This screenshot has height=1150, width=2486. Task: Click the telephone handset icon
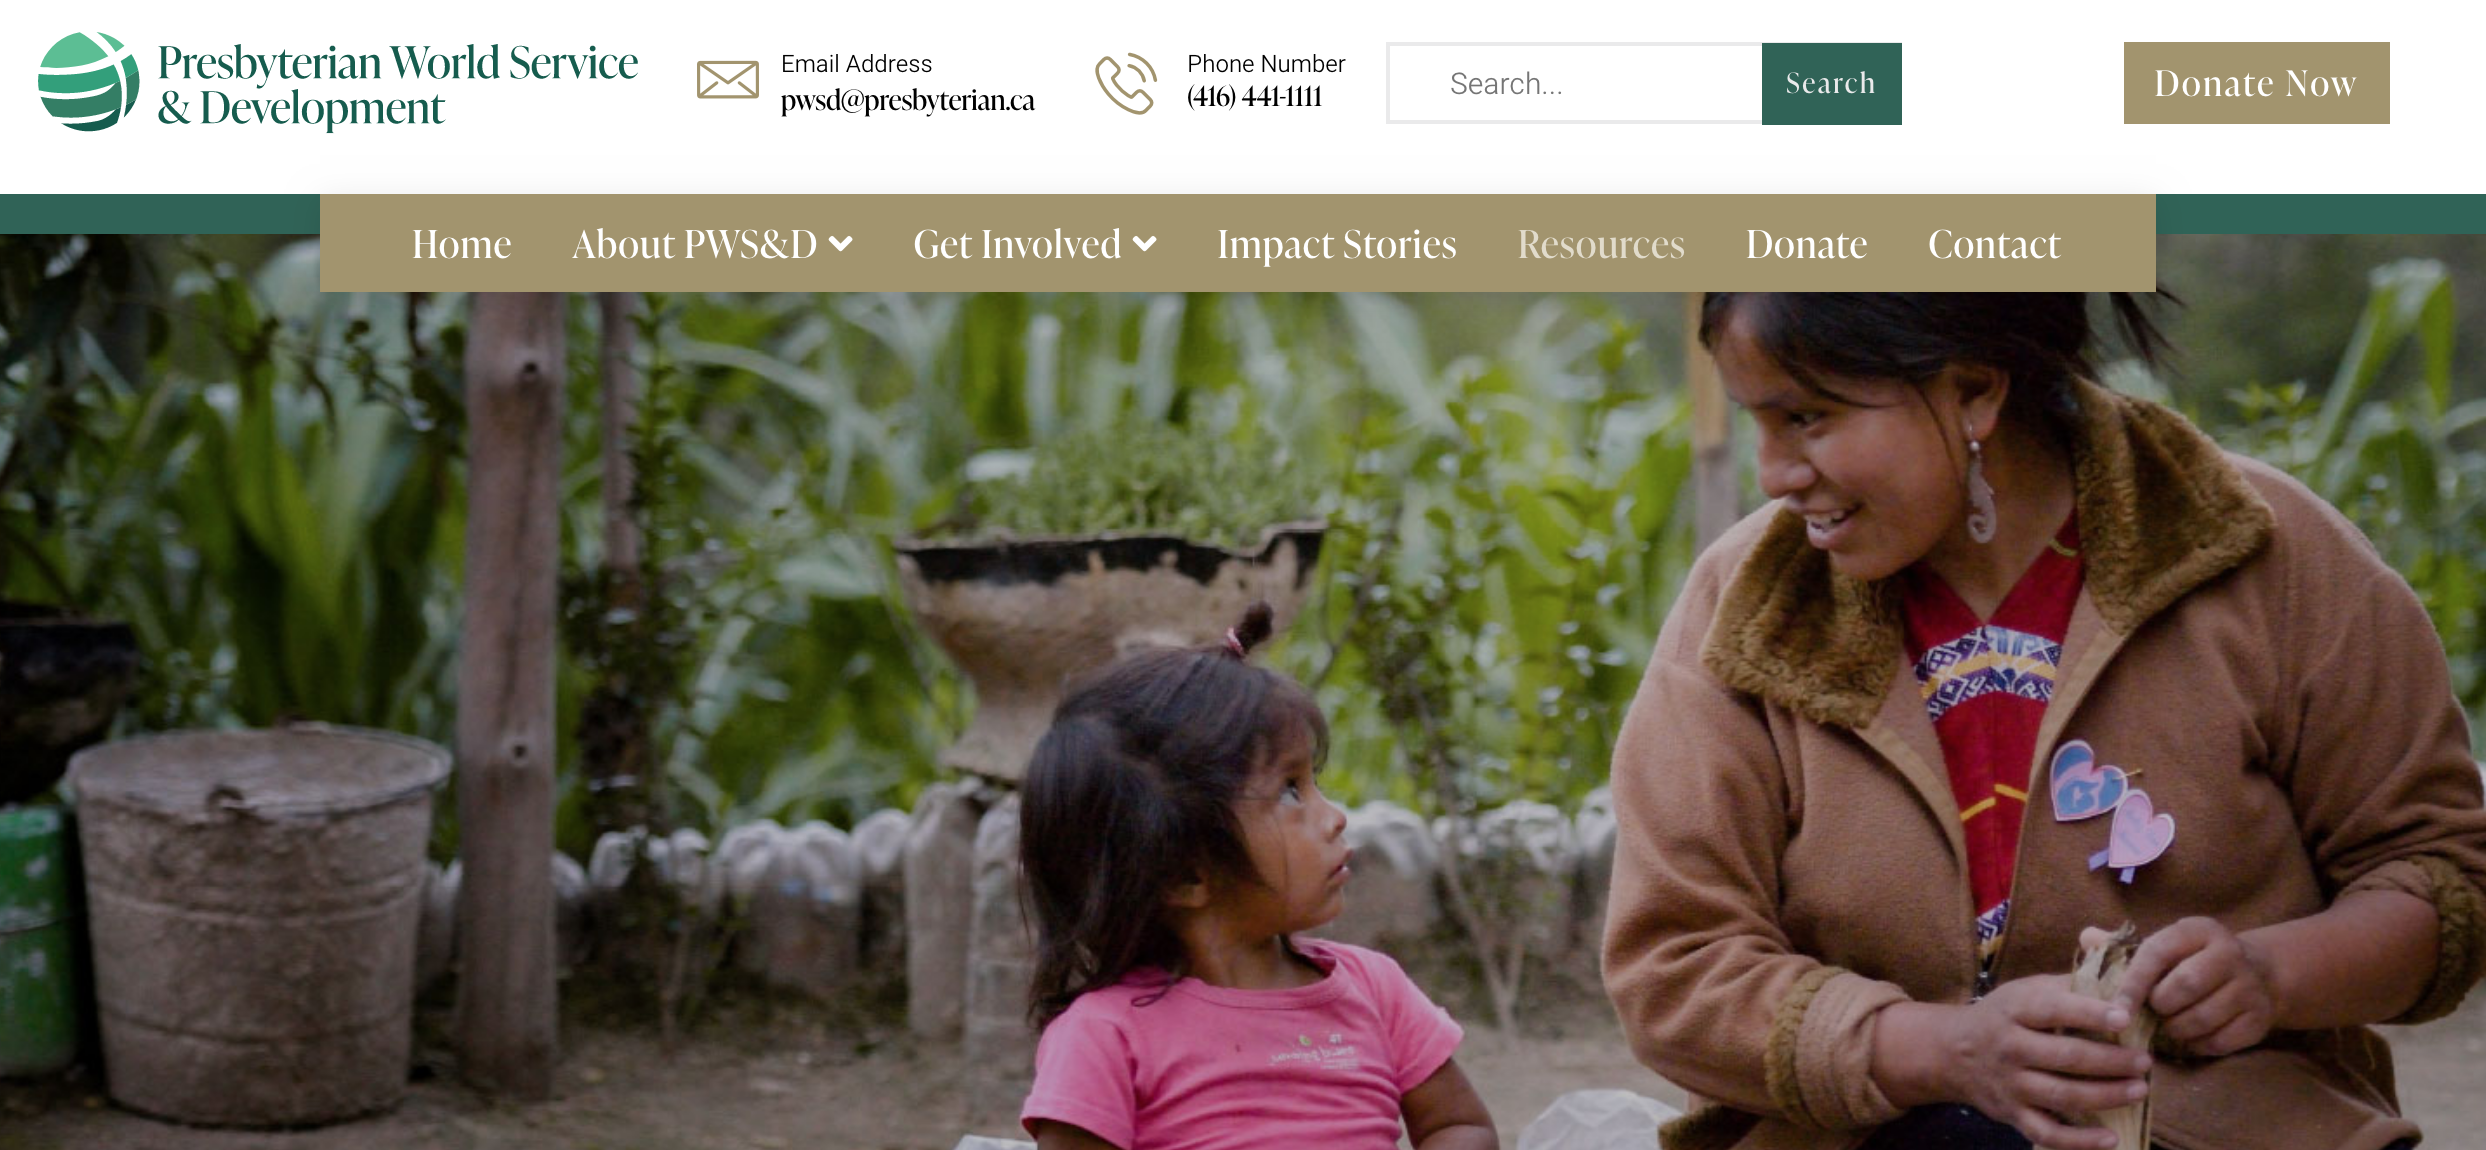(x=1126, y=83)
